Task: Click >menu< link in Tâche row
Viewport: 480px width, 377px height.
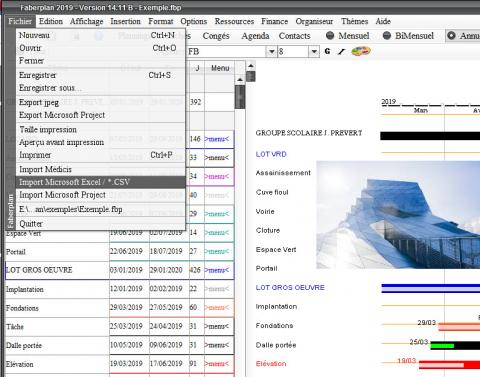Action: tap(217, 326)
